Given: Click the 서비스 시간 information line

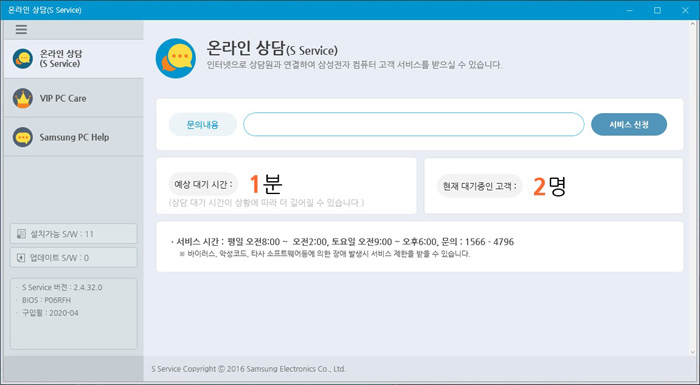Looking at the screenshot, I should (342, 242).
